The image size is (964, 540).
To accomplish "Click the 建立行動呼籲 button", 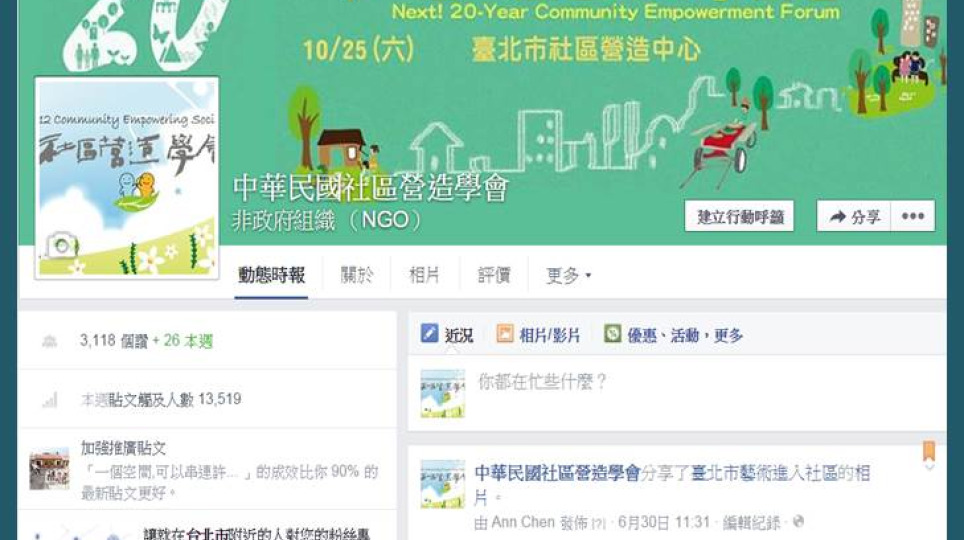I will pyautogui.click(x=740, y=216).
